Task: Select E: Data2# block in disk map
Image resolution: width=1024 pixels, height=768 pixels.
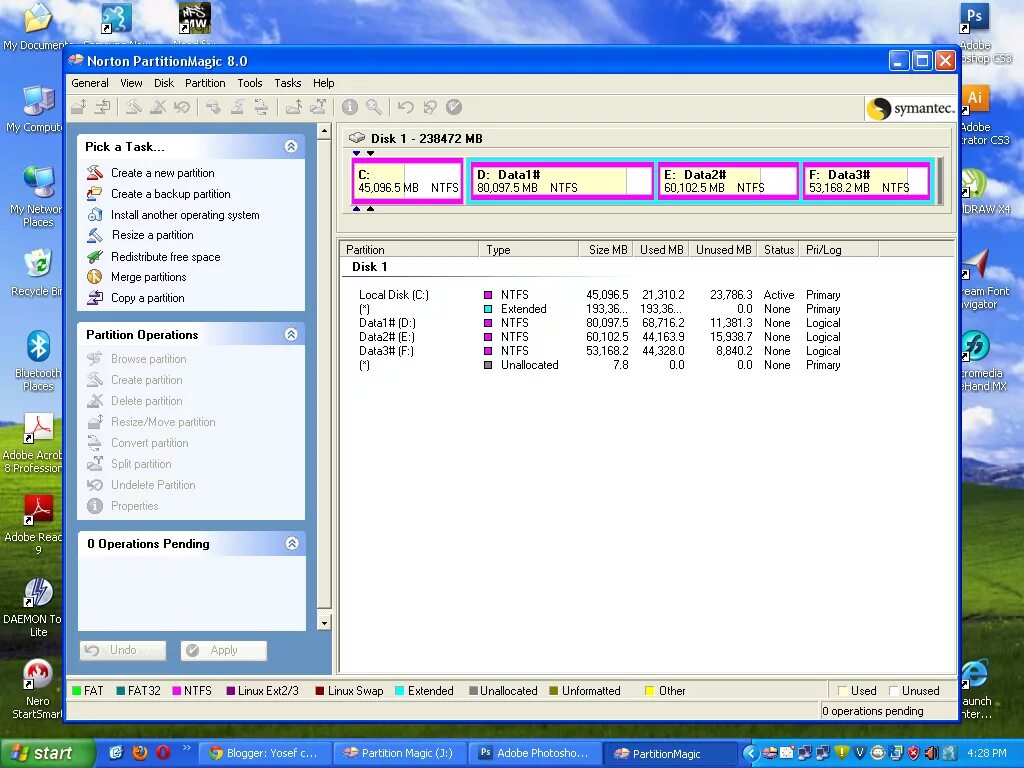Action: [728, 181]
